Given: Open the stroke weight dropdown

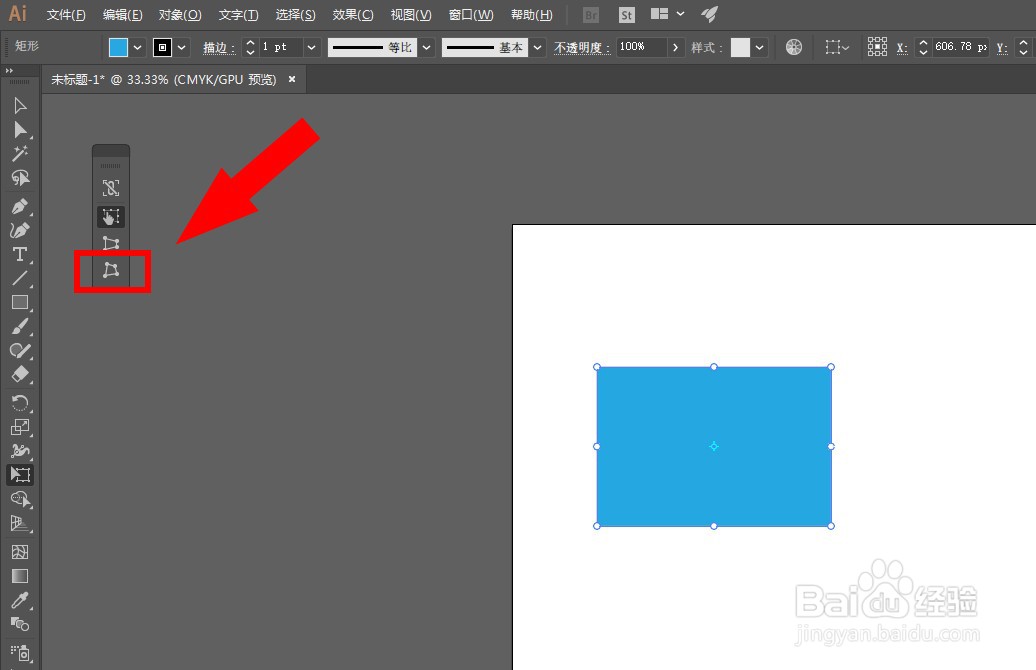Looking at the screenshot, I should coord(312,48).
